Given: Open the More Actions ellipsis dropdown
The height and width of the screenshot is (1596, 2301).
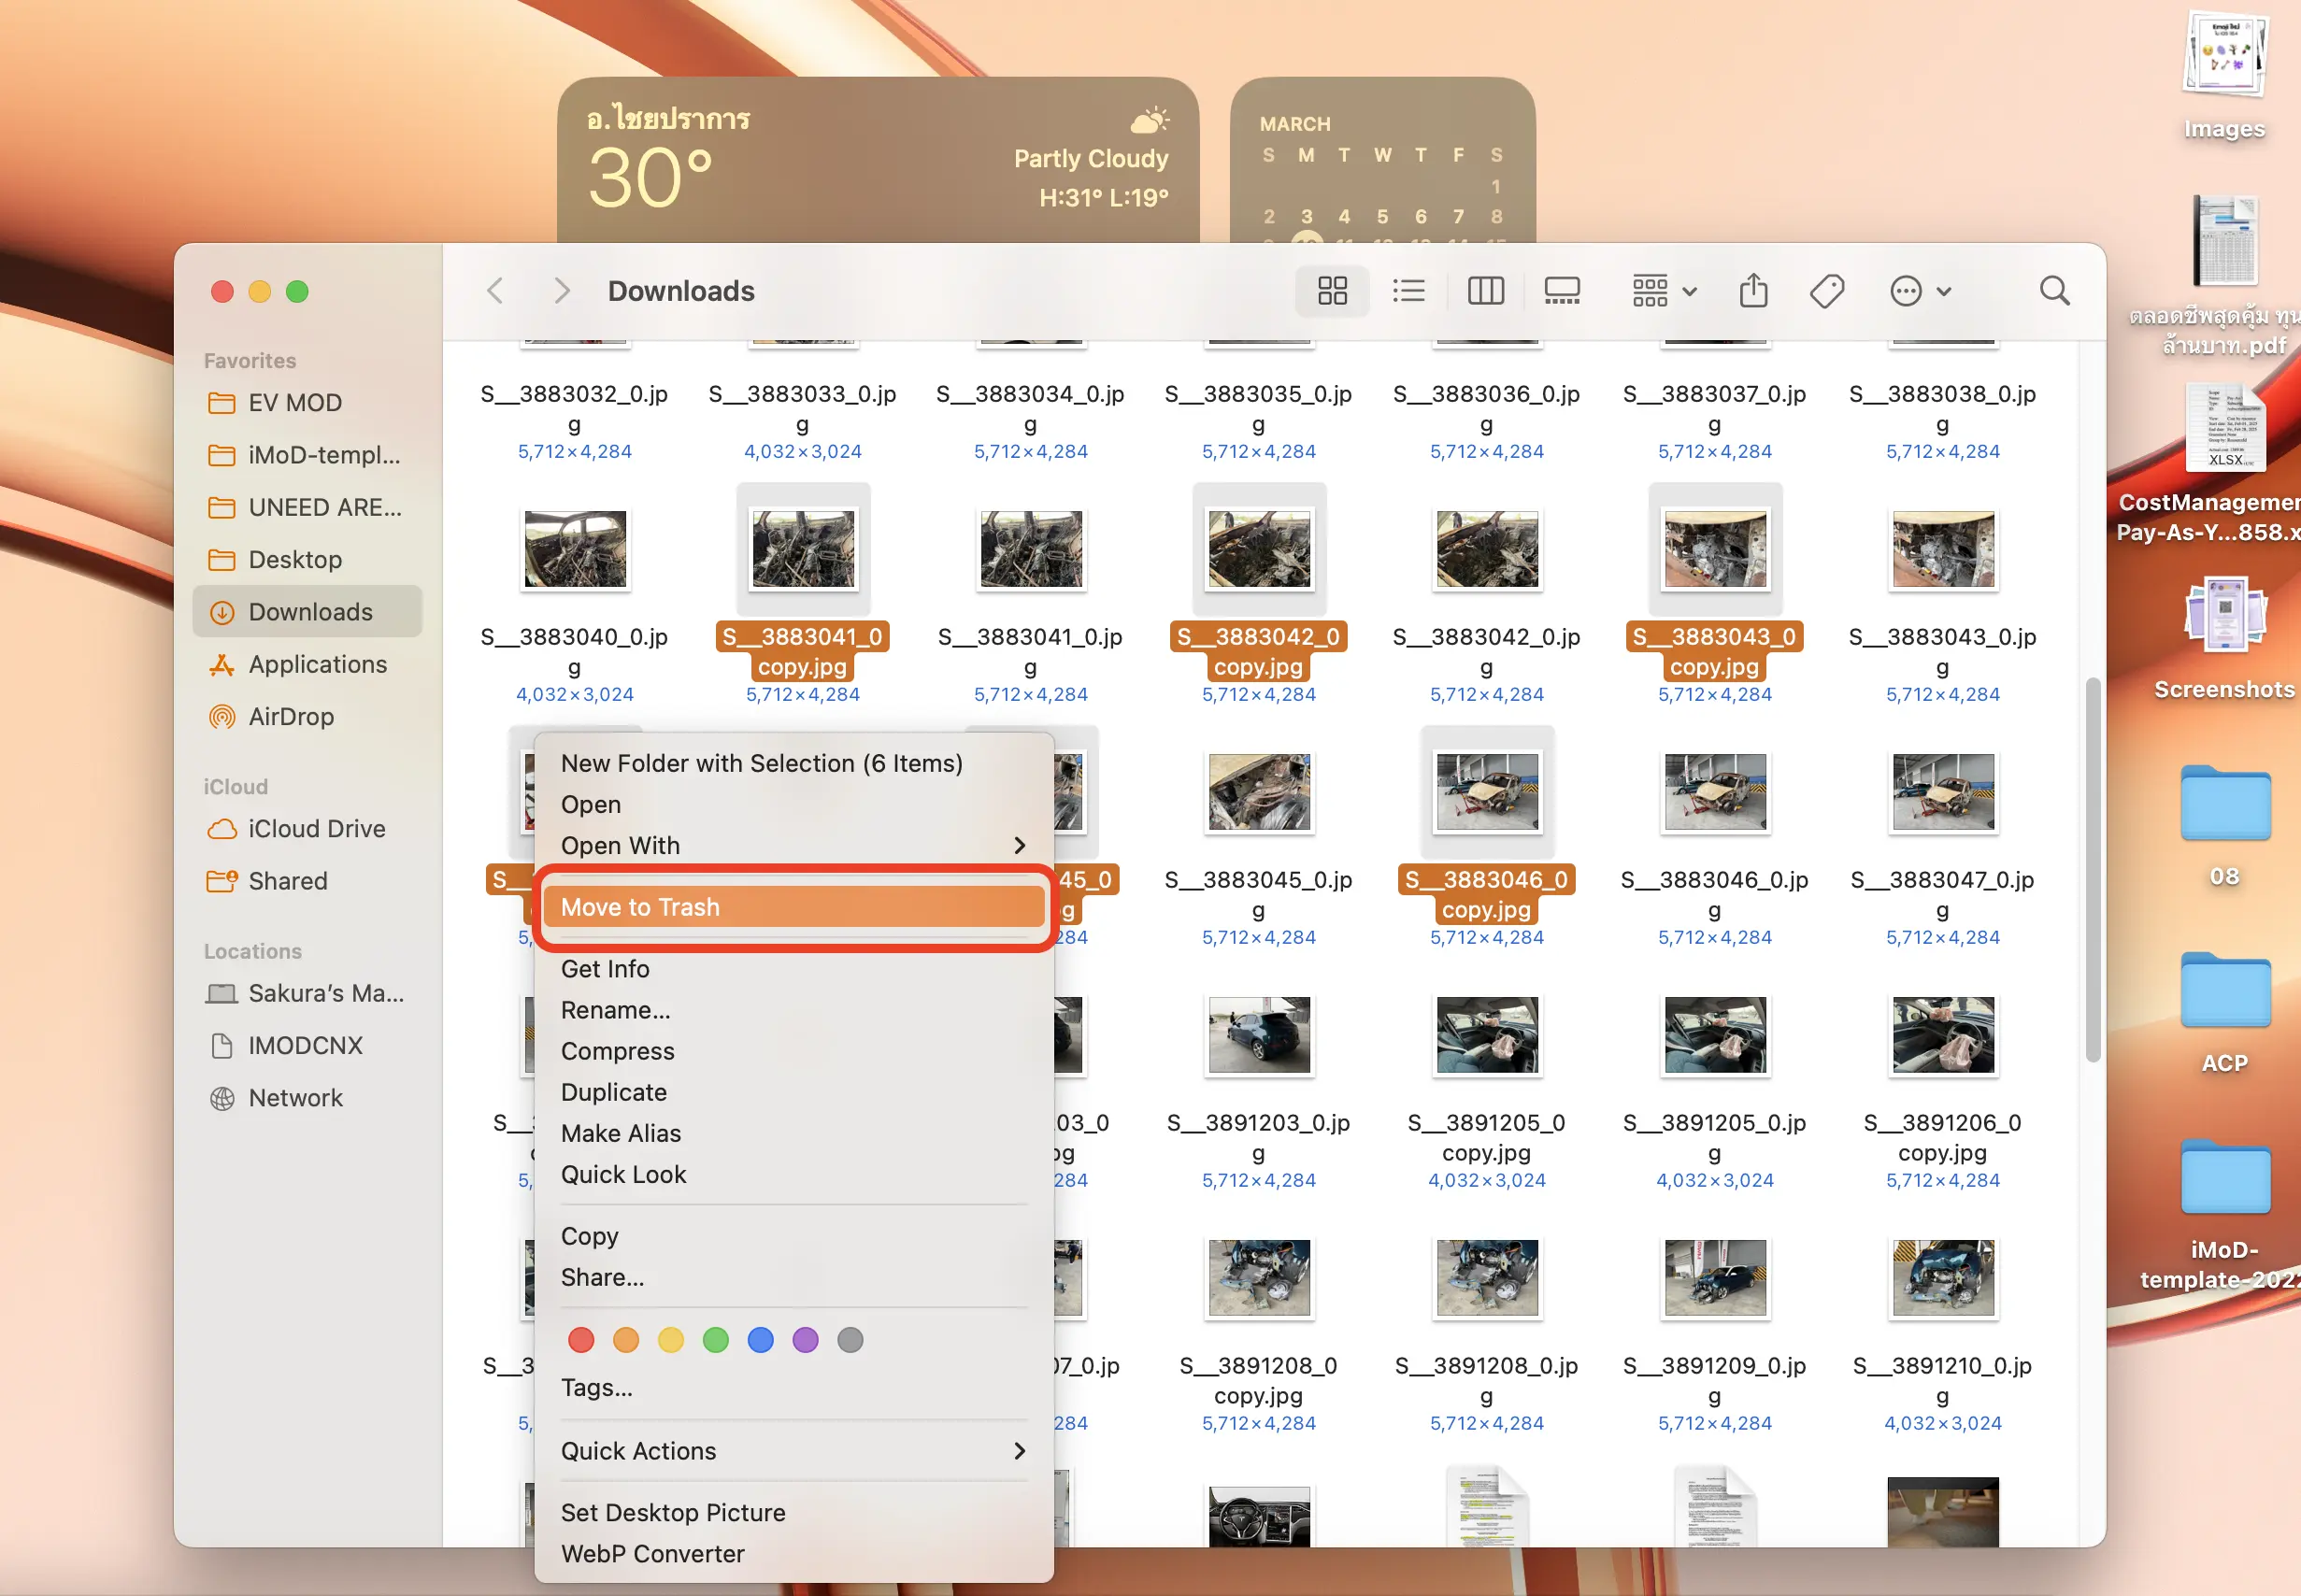Looking at the screenshot, I should [1920, 291].
